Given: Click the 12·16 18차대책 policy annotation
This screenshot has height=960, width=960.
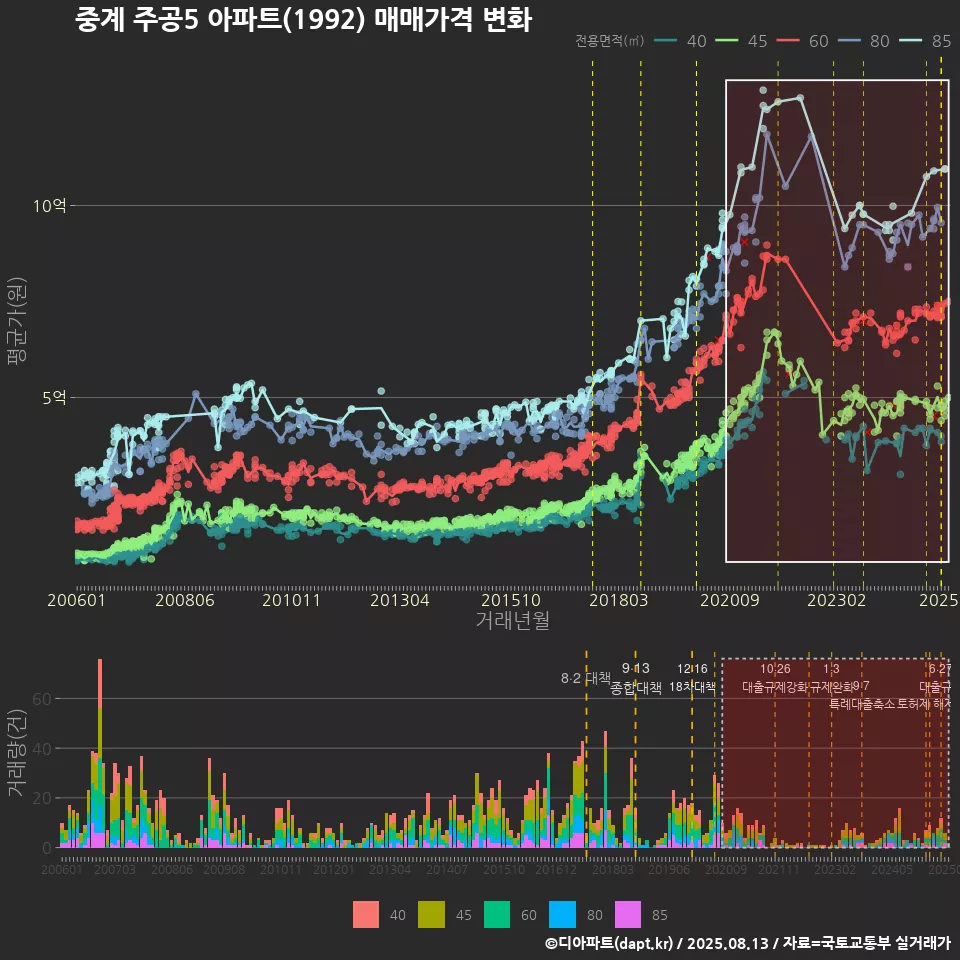Looking at the screenshot, I should click(x=692, y=678).
